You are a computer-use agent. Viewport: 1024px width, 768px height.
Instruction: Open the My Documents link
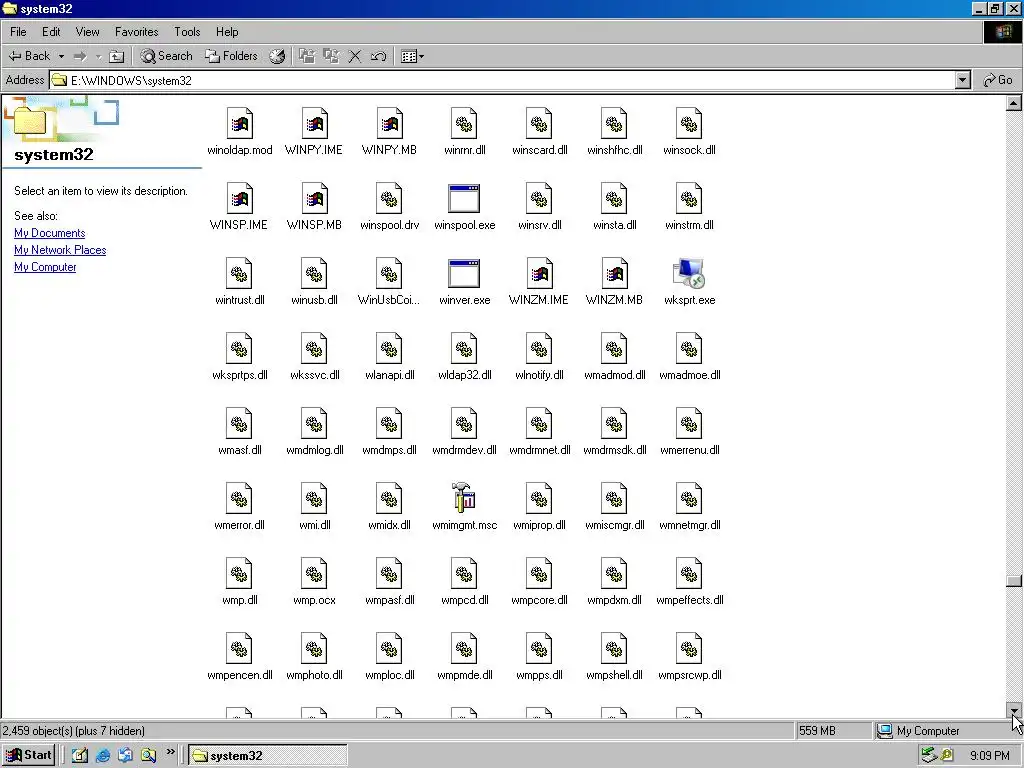click(50, 233)
